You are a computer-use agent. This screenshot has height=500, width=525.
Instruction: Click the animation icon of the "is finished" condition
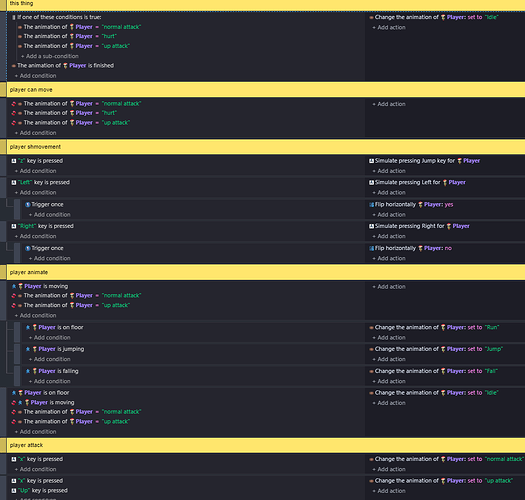click(14, 66)
